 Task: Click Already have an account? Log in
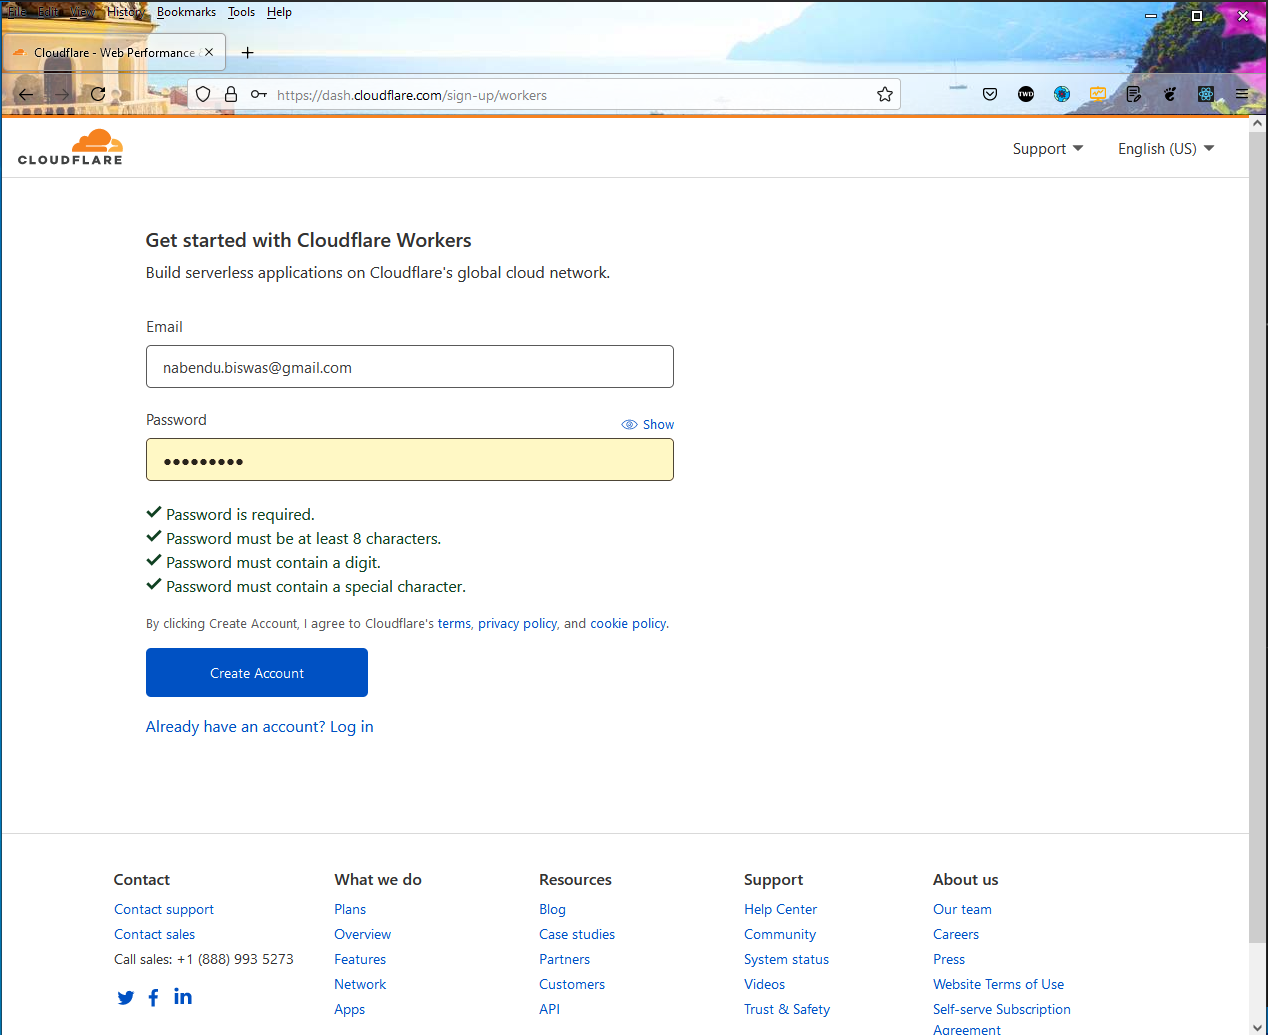pos(260,726)
